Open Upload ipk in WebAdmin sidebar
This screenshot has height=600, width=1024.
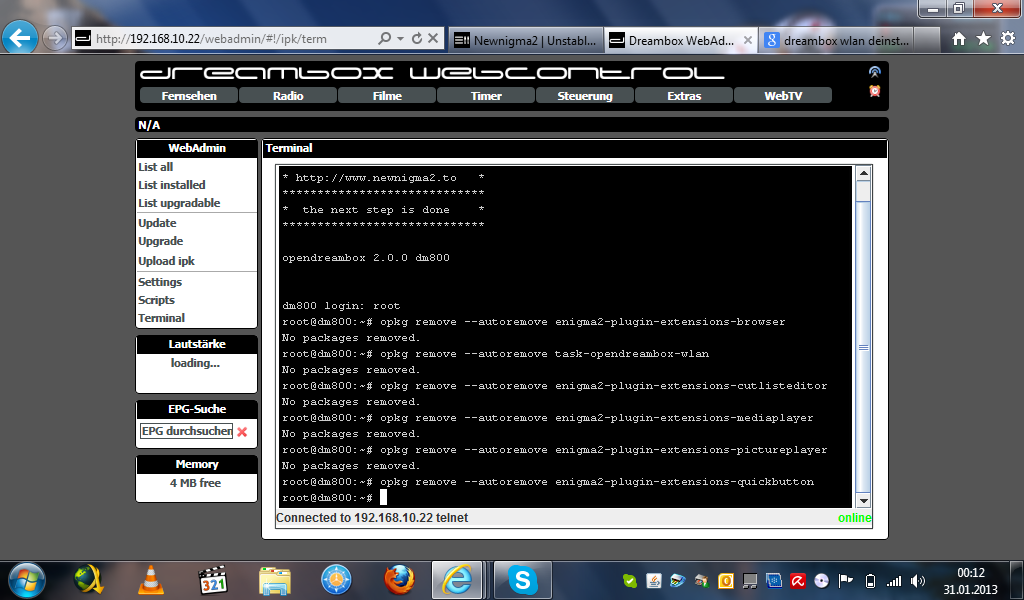pyautogui.click(x=166, y=261)
